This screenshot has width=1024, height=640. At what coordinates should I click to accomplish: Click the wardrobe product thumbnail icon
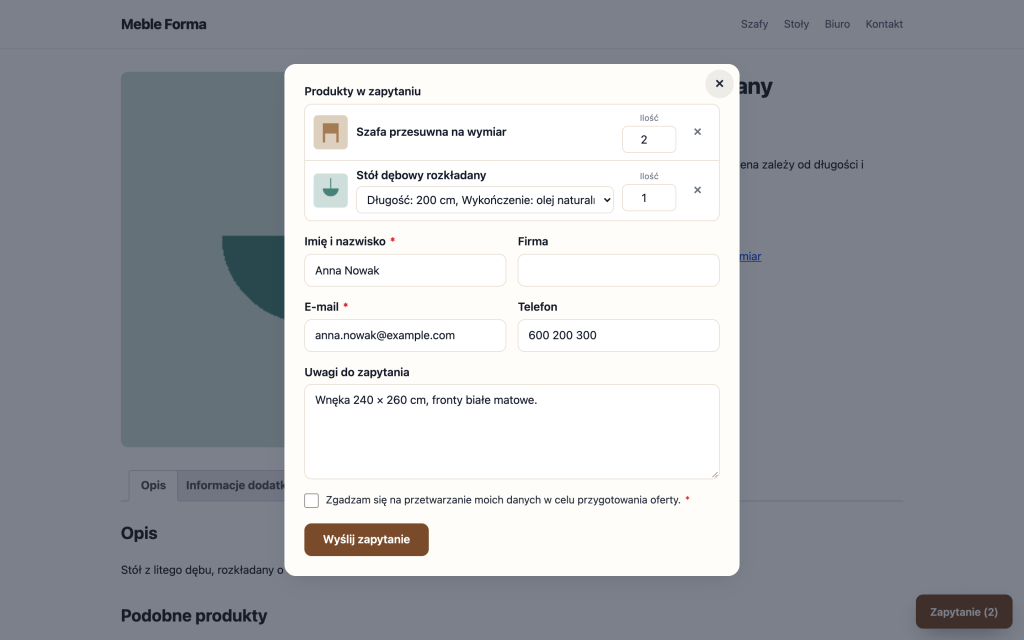coord(330,132)
